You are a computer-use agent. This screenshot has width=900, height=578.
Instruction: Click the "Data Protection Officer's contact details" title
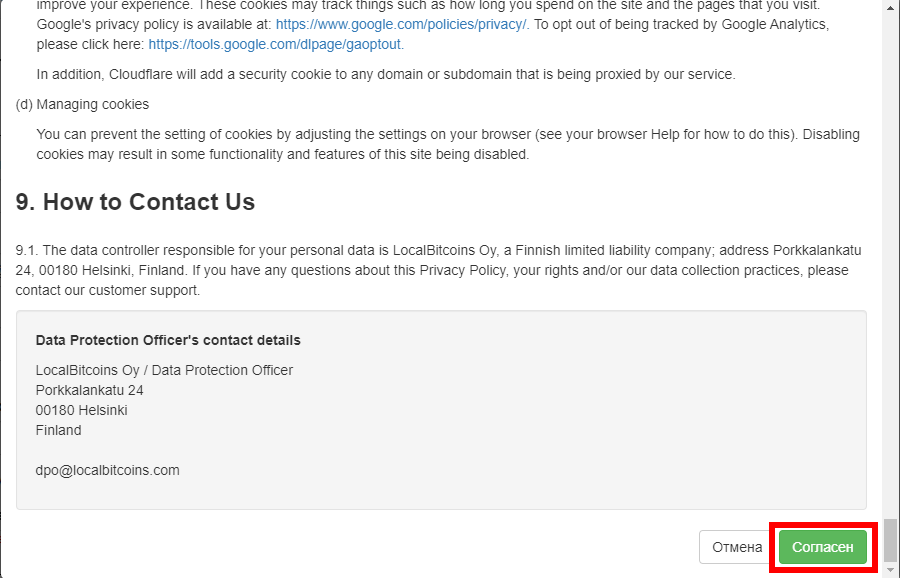click(x=168, y=340)
